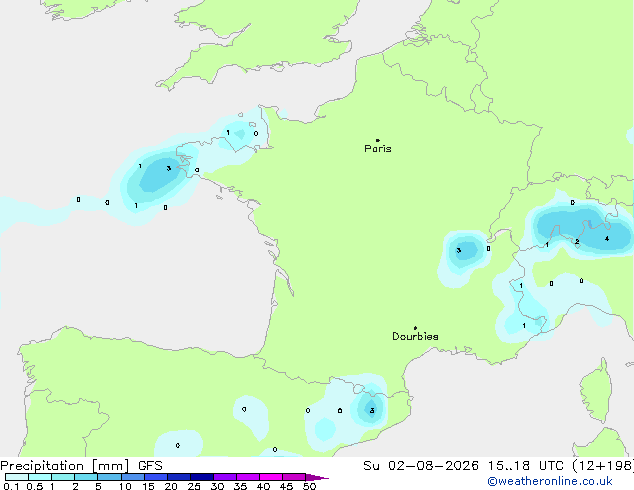Pick the 10–15 mm legend swatch
The width and height of the screenshot is (634, 490).
[x=132, y=477]
